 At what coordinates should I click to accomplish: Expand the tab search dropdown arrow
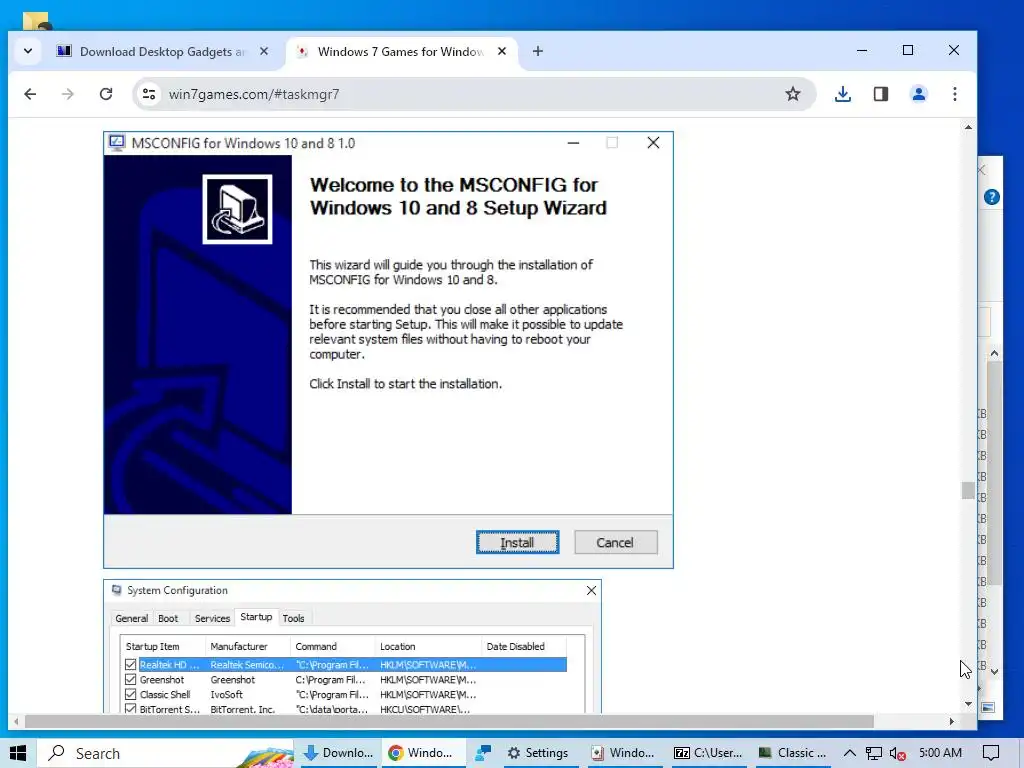click(27, 51)
